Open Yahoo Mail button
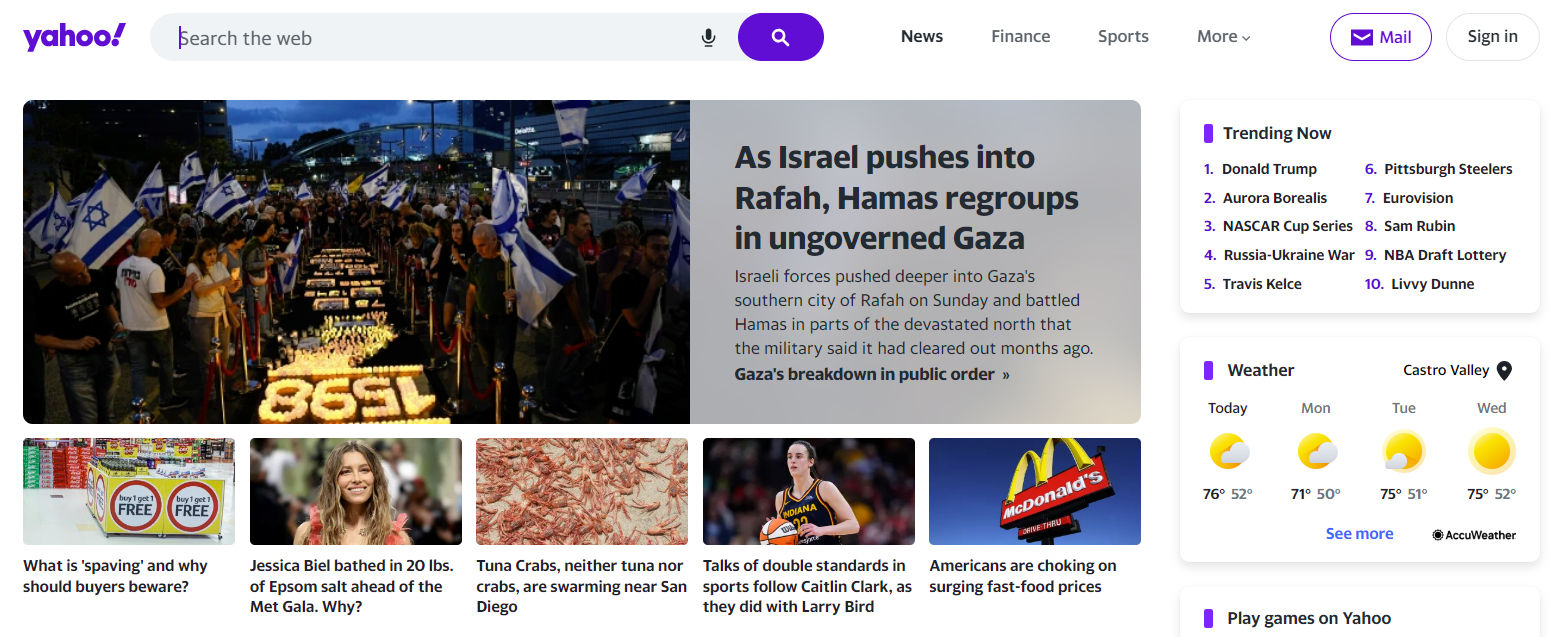Screen dimensions: 1553x637 pos(1381,37)
